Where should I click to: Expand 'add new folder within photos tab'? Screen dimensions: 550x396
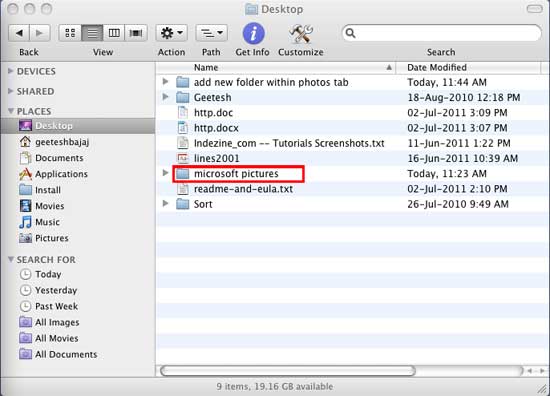165,82
